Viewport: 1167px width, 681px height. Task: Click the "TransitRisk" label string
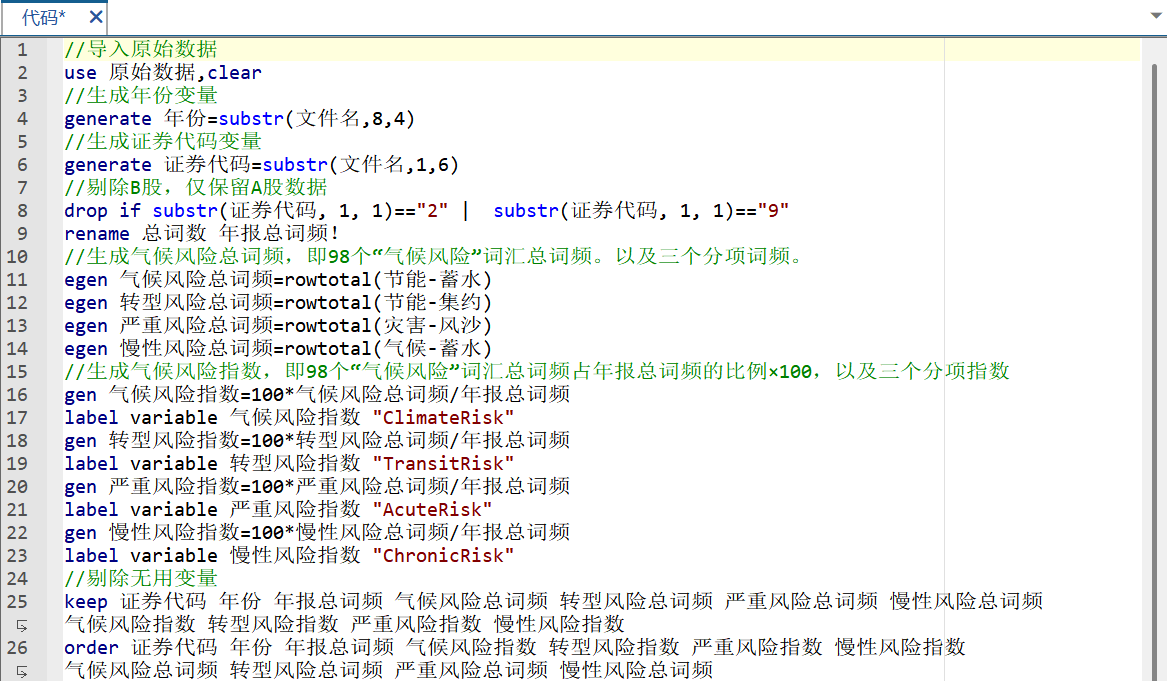tap(442, 463)
